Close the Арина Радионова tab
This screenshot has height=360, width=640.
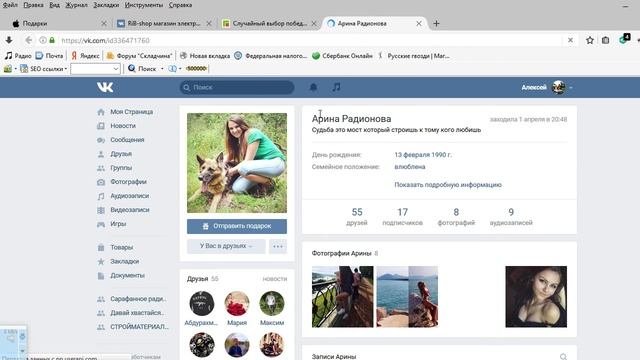pyautogui.click(x=419, y=24)
